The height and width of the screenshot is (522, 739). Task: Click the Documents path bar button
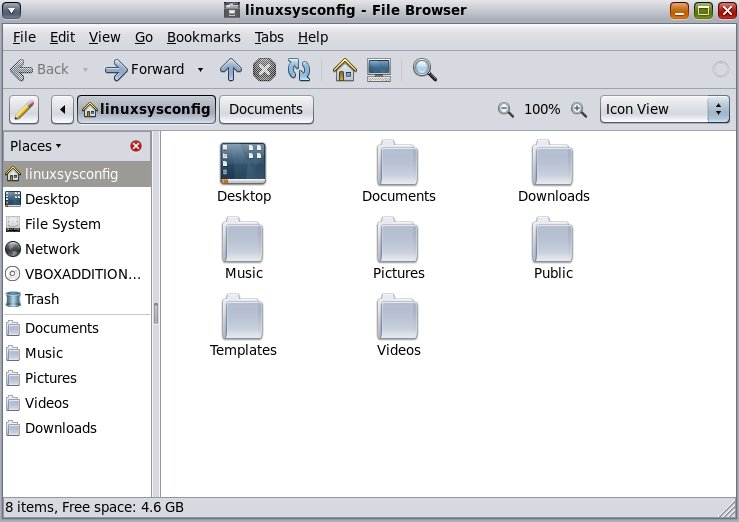coord(266,109)
